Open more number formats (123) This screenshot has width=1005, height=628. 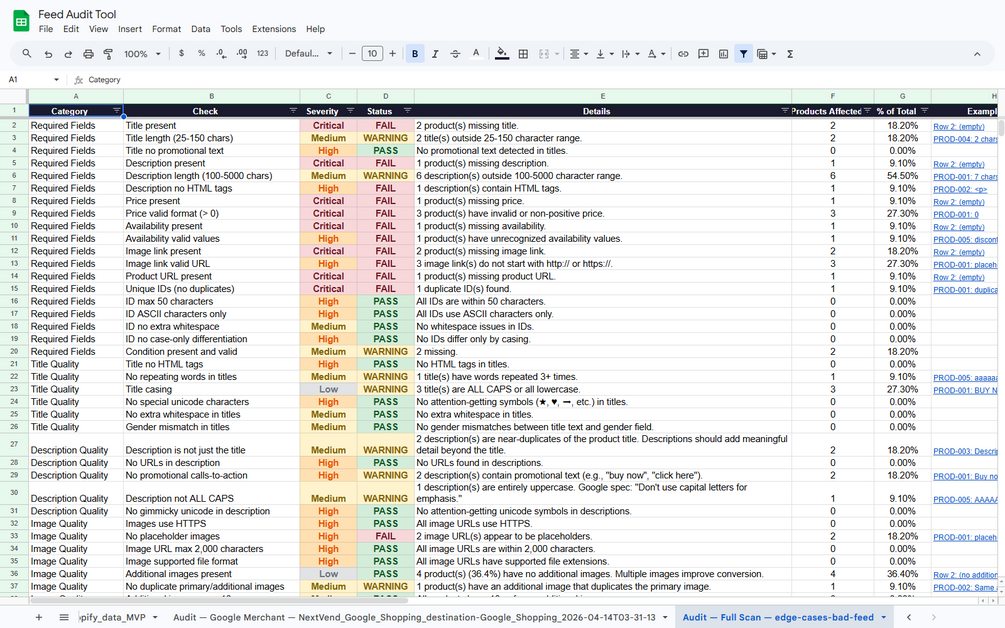coord(263,54)
